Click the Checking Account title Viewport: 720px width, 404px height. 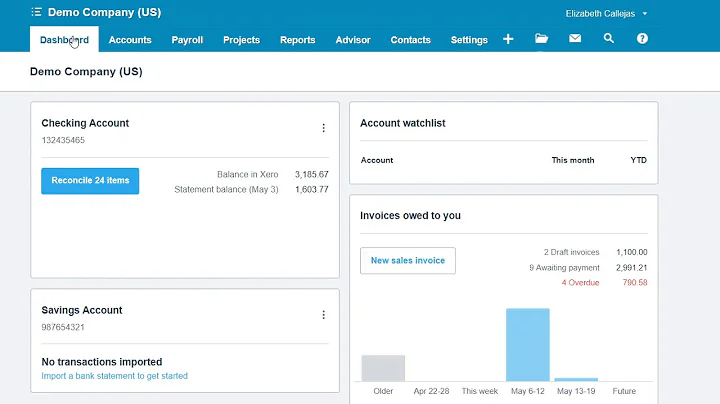click(x=85, y=123)
